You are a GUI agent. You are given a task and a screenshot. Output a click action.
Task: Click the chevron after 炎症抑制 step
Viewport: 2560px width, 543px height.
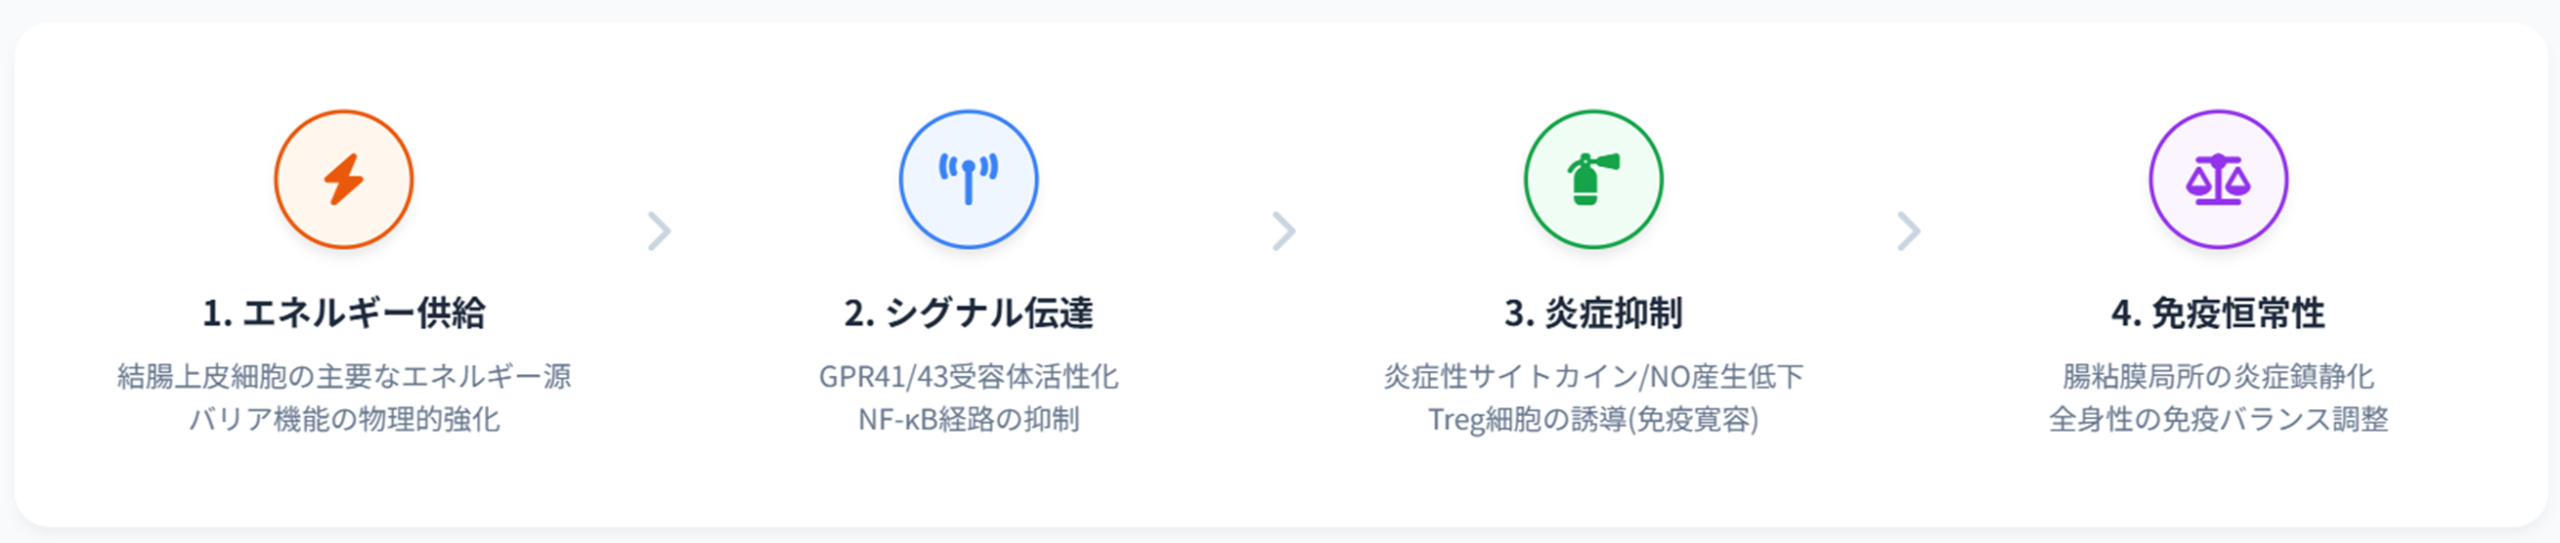(x=1908, y=231)
